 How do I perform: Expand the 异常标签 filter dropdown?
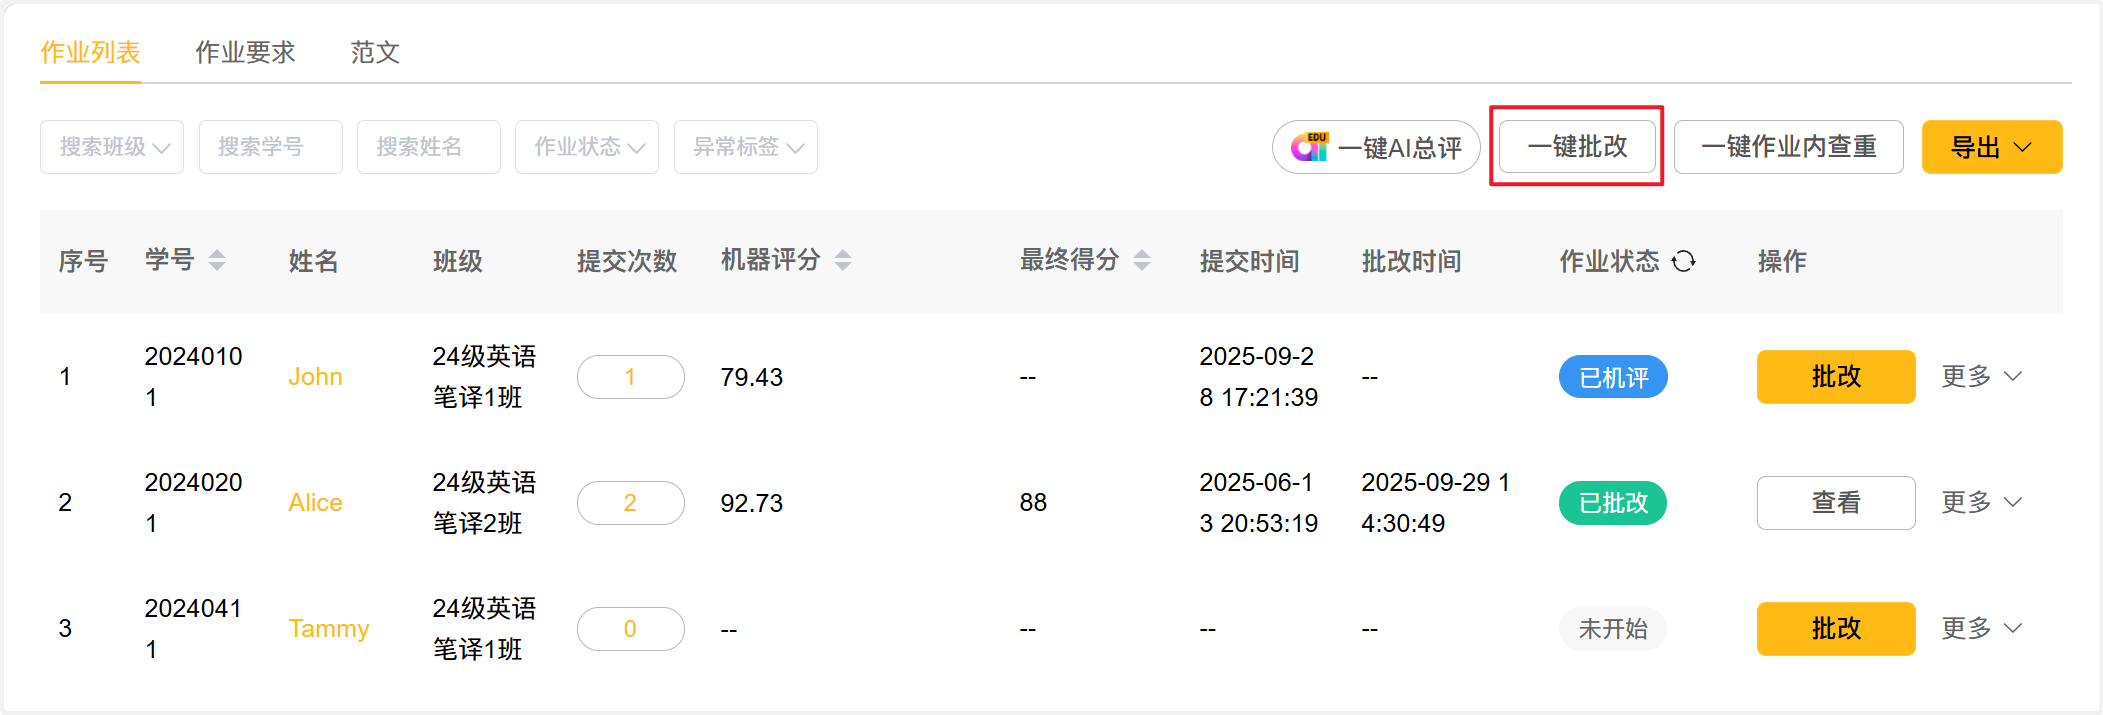click(x=746, y=147)
